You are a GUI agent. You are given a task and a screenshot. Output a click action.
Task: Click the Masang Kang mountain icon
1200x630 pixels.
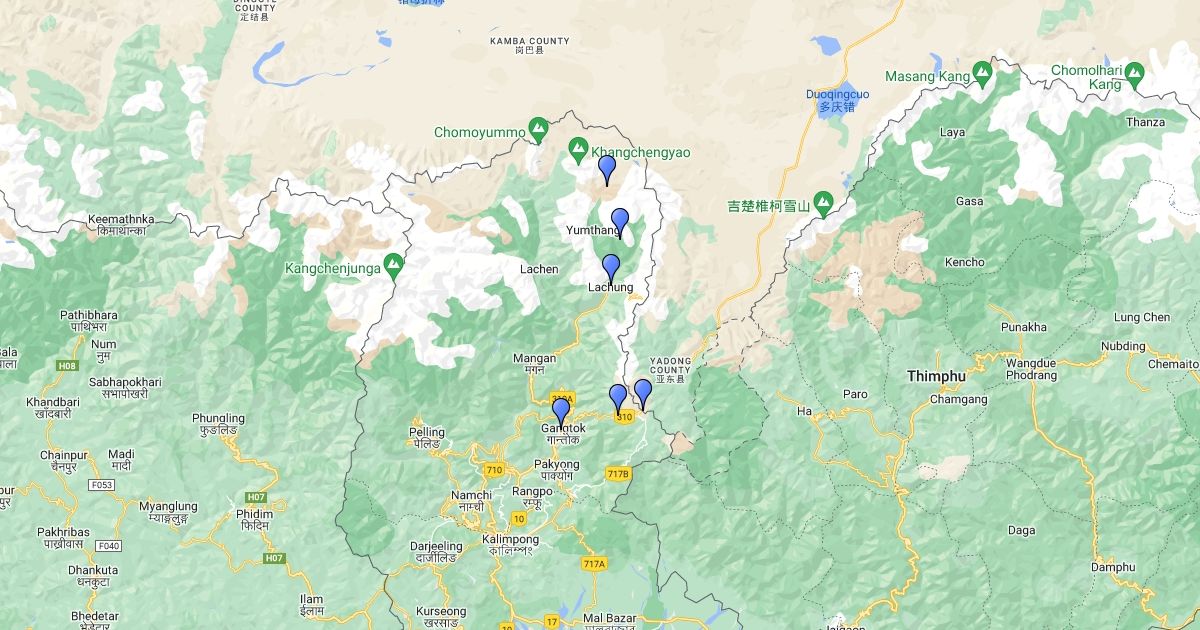pos(983,72)
